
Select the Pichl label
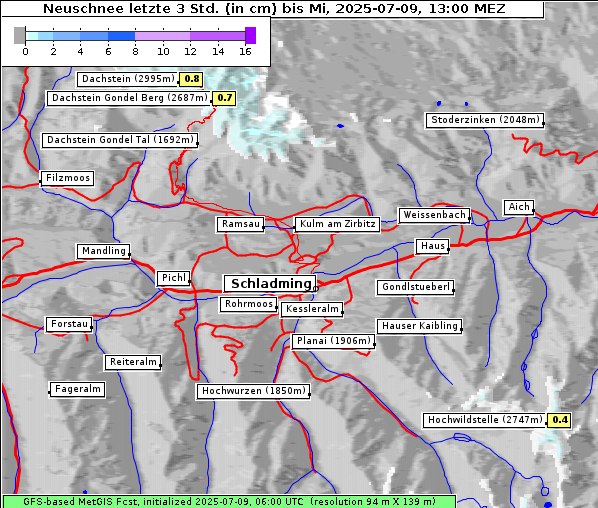(x=174, y=278)
